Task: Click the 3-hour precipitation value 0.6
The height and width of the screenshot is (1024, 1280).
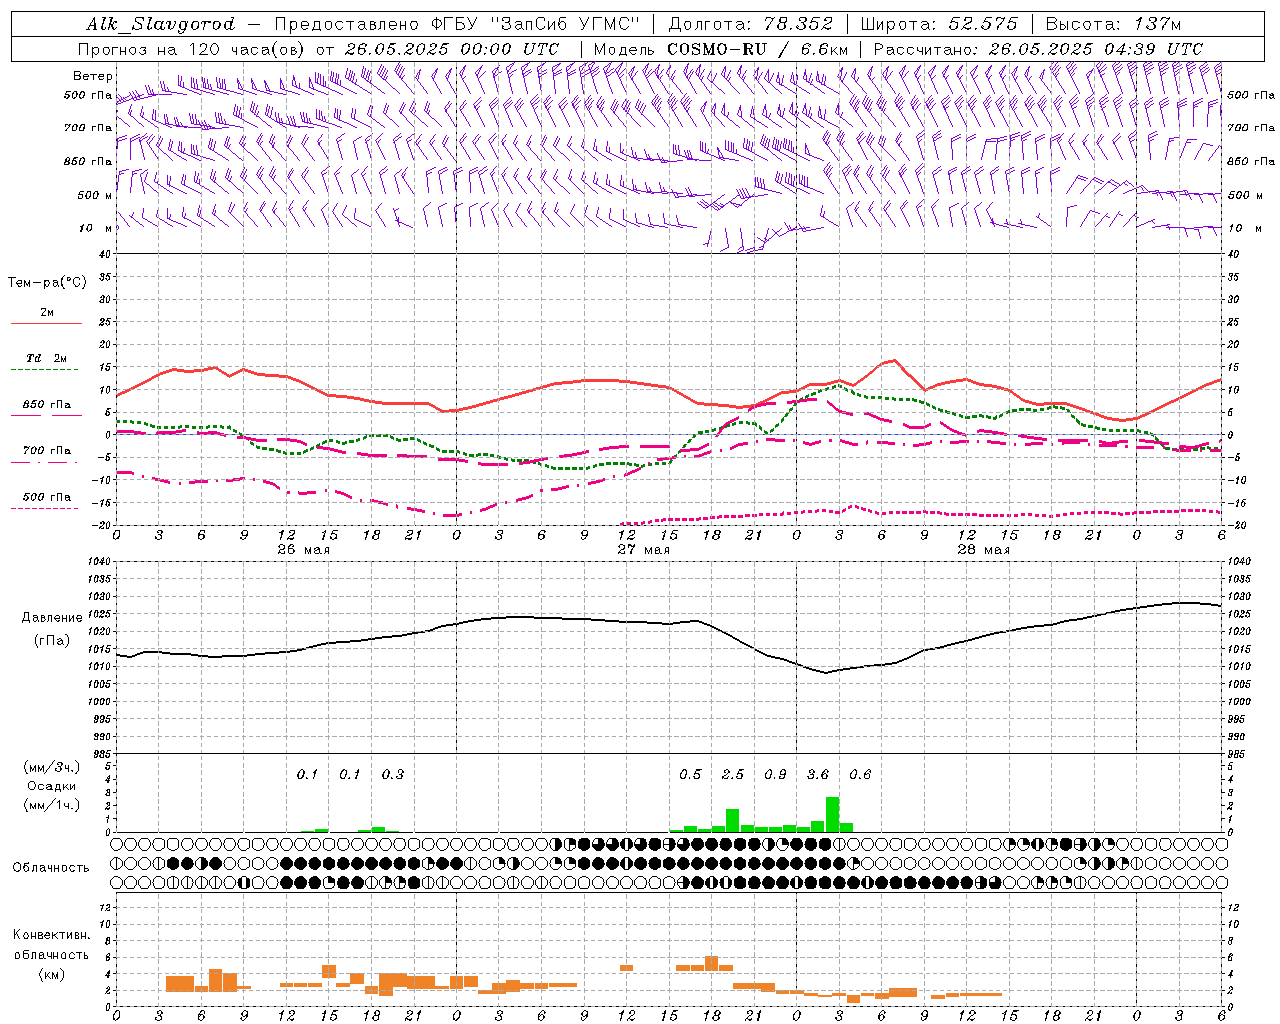Action: click(x=860, y=774)
